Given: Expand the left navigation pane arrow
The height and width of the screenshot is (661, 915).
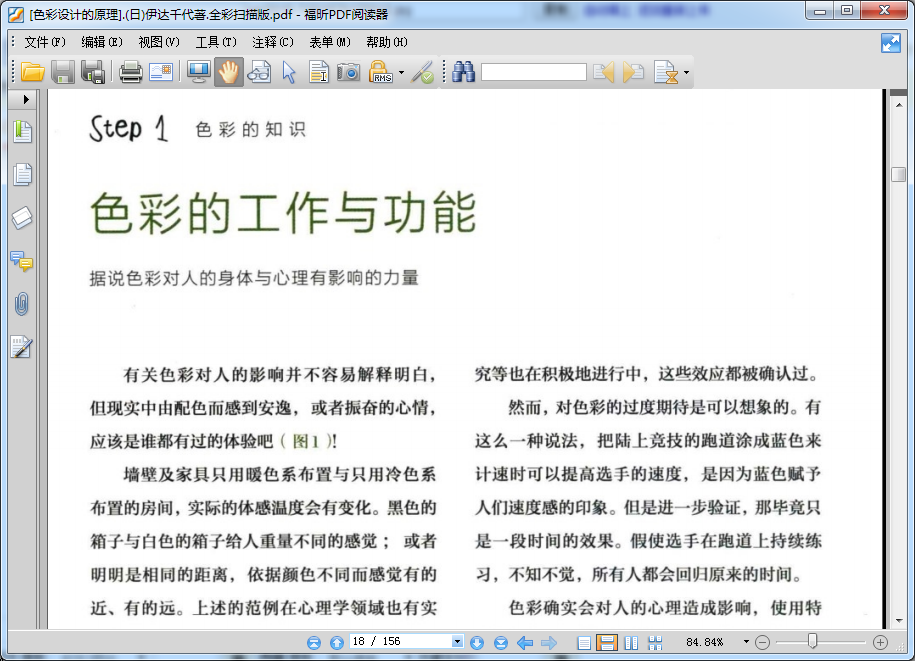Looking at the screenshot, I should (x=26, y=99).
